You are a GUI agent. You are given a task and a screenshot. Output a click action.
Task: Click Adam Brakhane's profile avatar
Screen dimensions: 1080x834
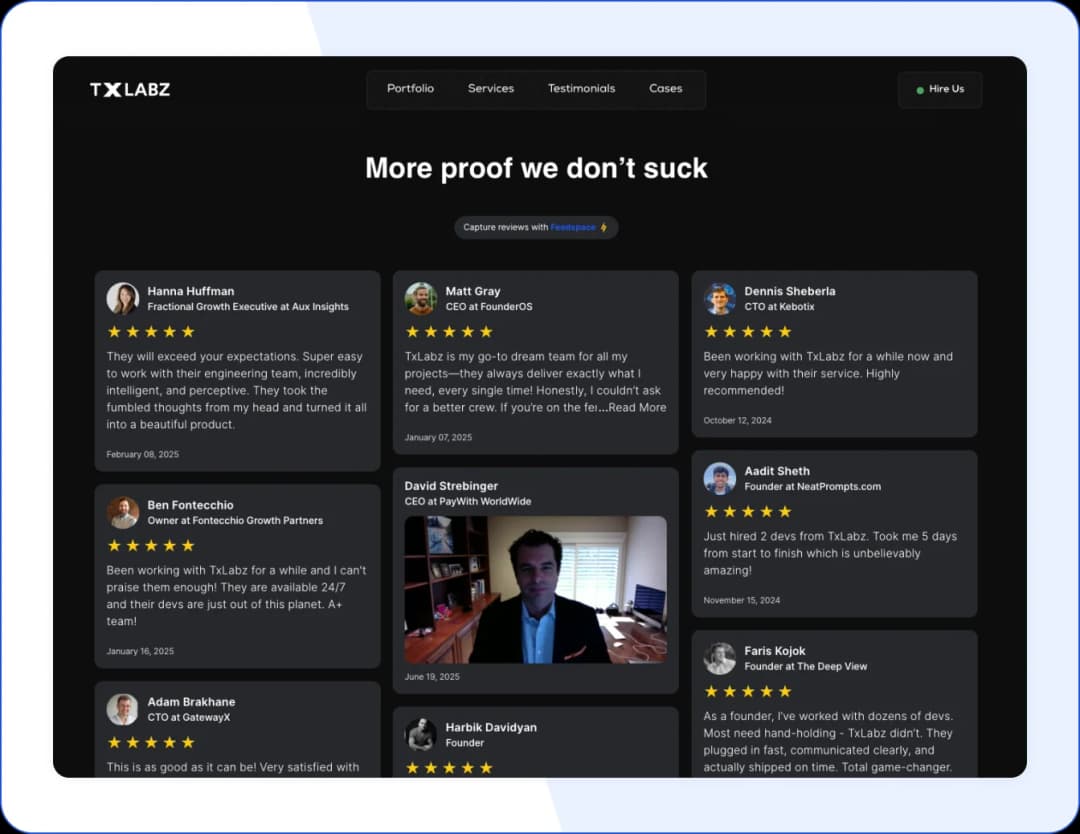pos(123,709)
